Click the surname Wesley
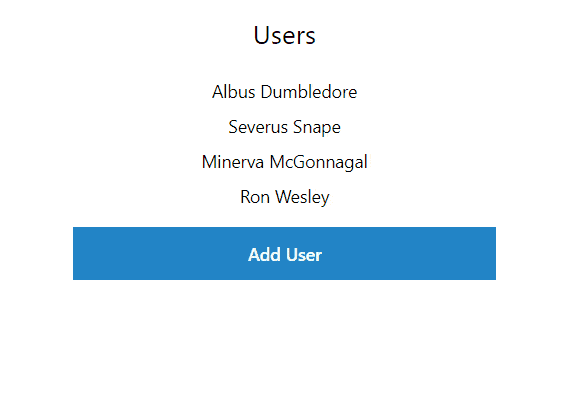 [302, 197]
